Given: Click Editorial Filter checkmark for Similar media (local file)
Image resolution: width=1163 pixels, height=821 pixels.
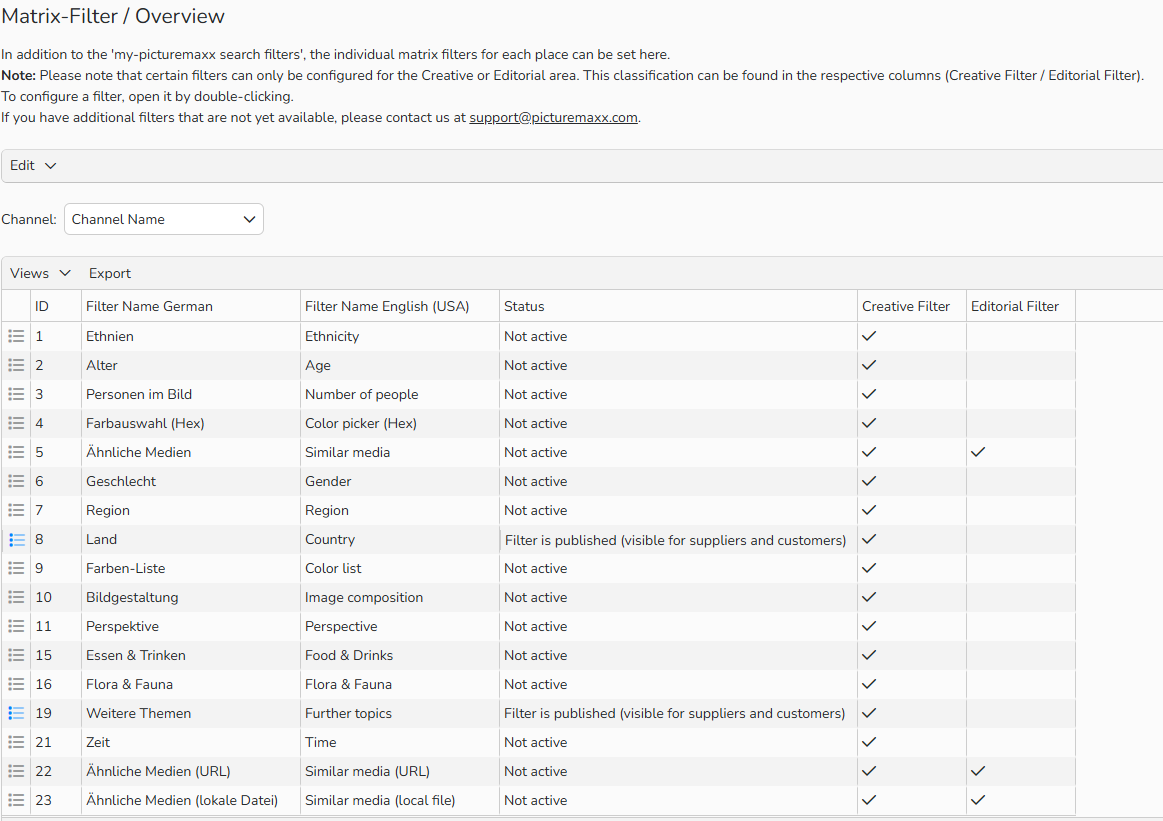Looking at the screenshot, I should tap(978, 799).
